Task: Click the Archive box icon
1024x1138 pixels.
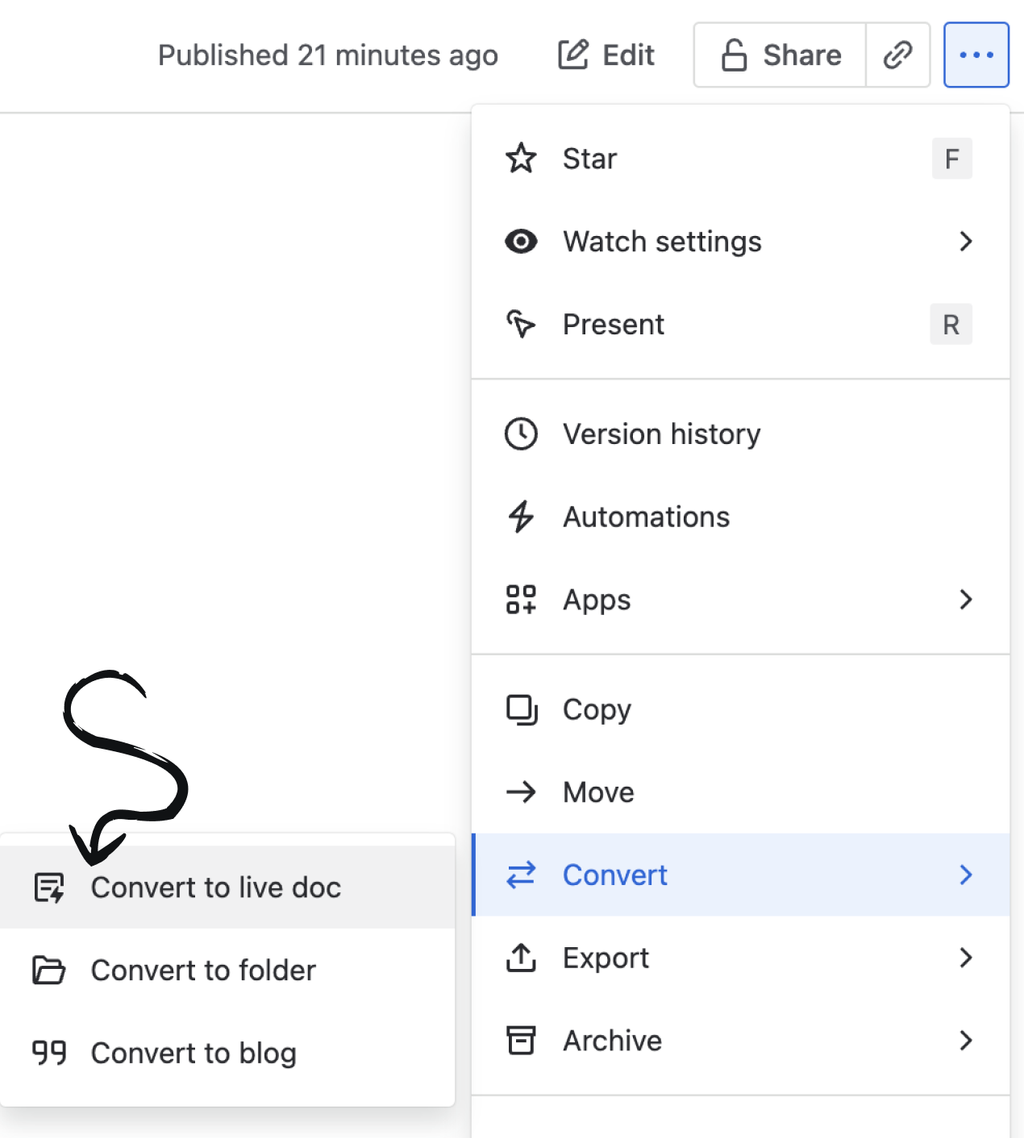Action: click(x=521, y=1040)
